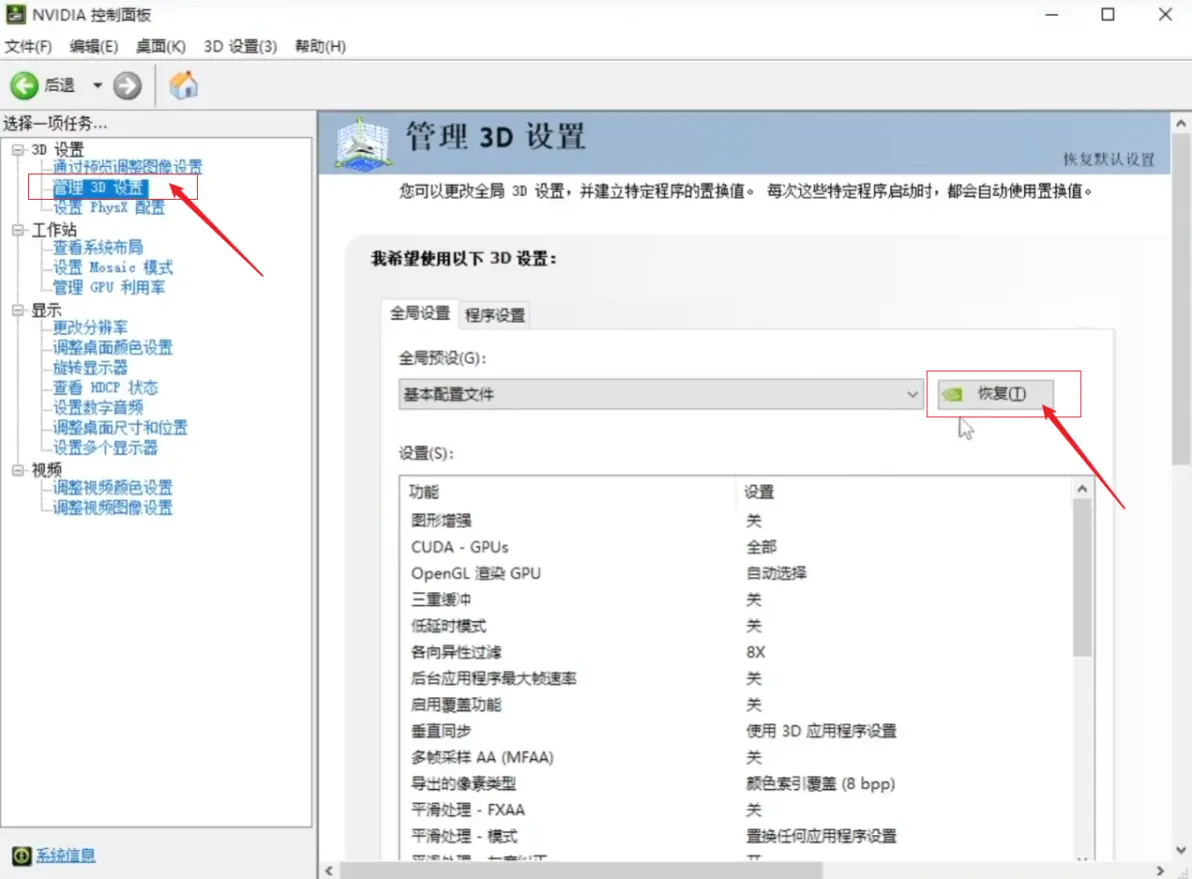The image size is (1192, 879).
Task: Click horizontal scrollbar right arrow
Action: click(x=1160, y=871)
